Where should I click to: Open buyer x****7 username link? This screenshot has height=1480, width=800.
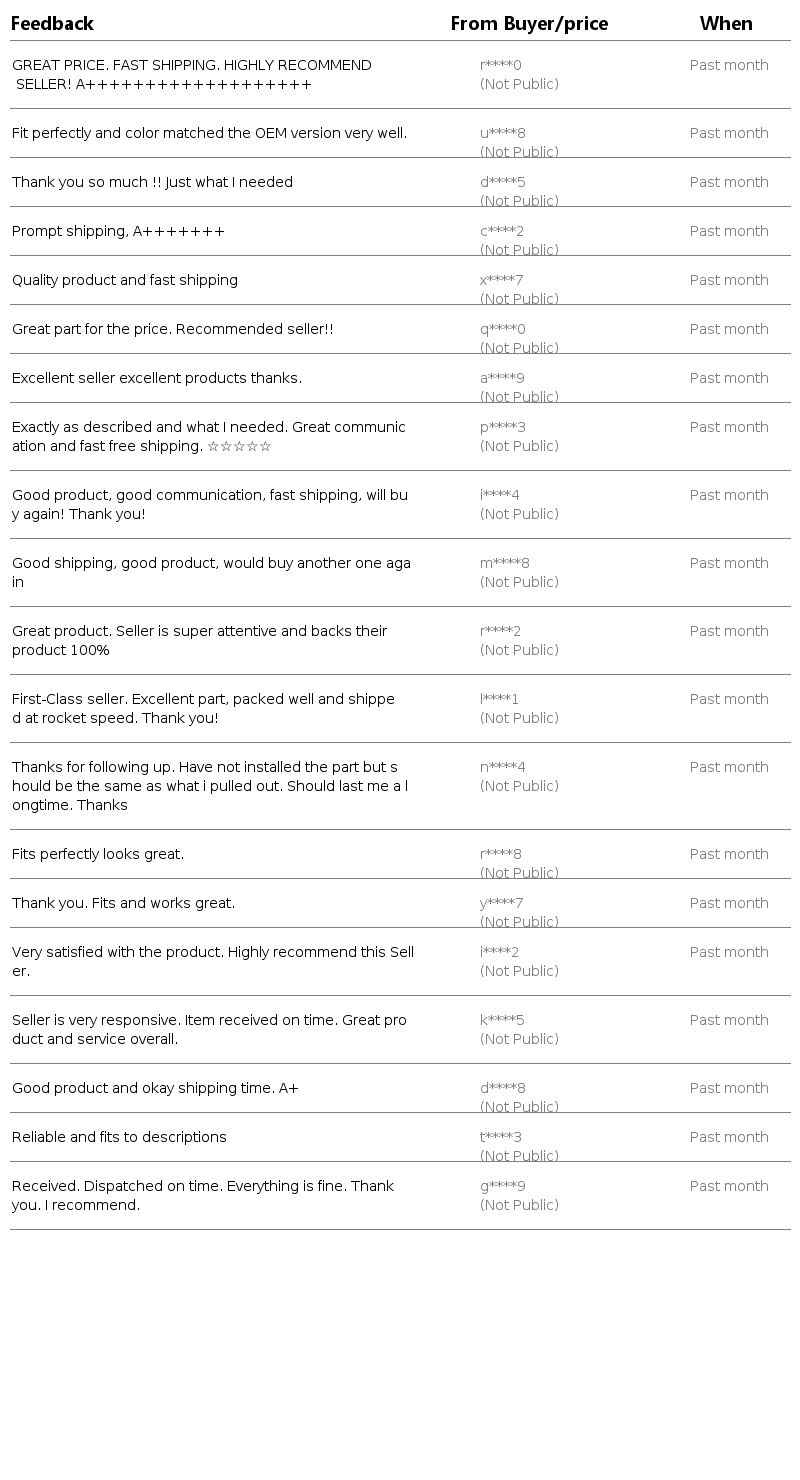(502, 280)
